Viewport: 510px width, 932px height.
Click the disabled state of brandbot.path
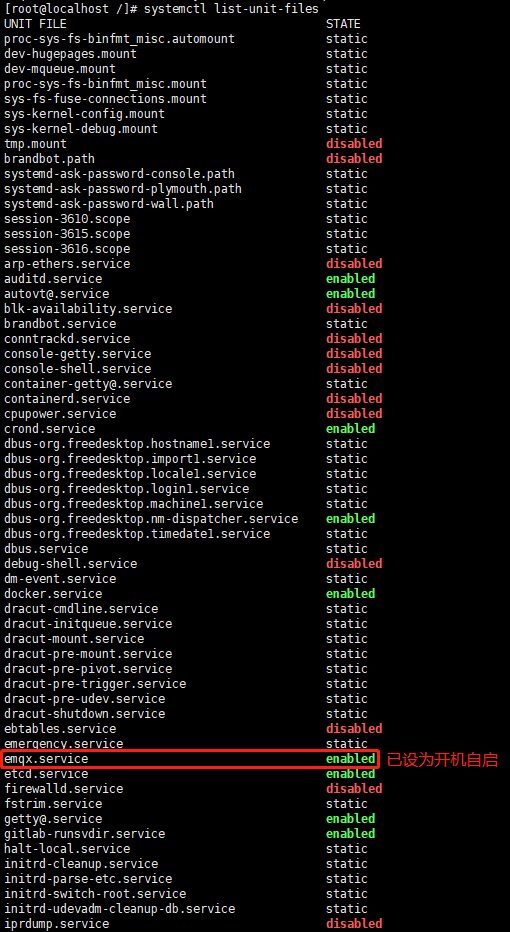[354, 159]
